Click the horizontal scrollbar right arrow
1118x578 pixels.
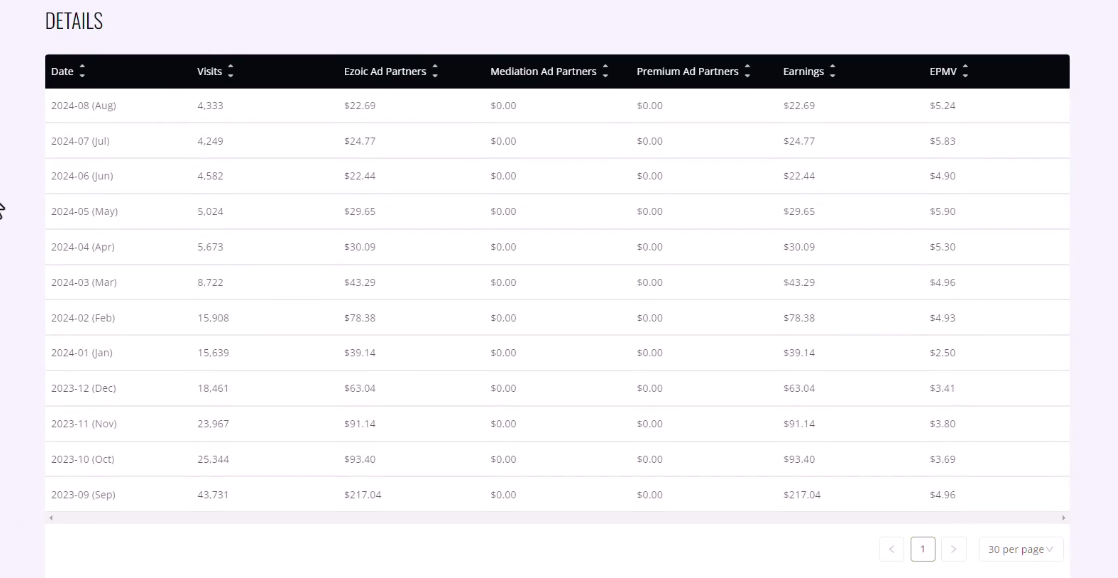[x=1063, y=518]
